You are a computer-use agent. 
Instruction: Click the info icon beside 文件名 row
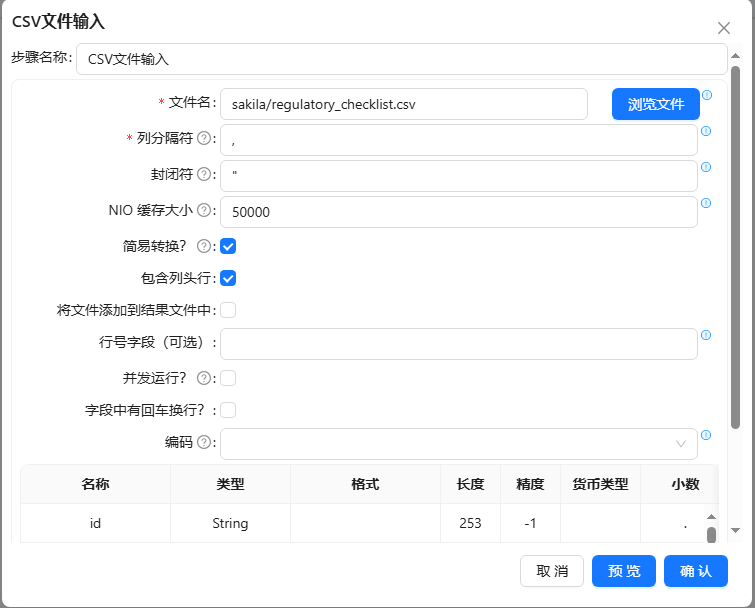(706, 96)
